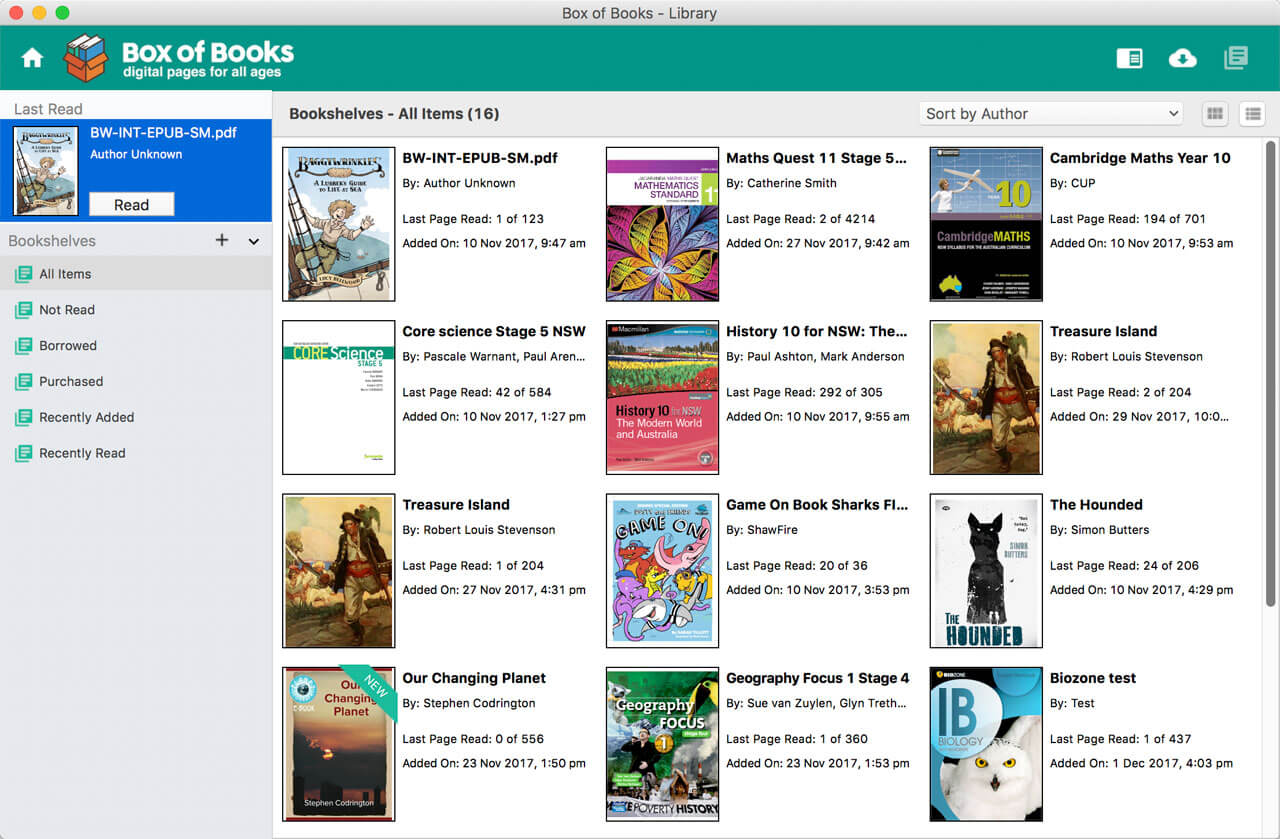Select the Not Read bookshelf
Image resolution: width=1280 pixels, height=839 pixels.
pos(136,310)
